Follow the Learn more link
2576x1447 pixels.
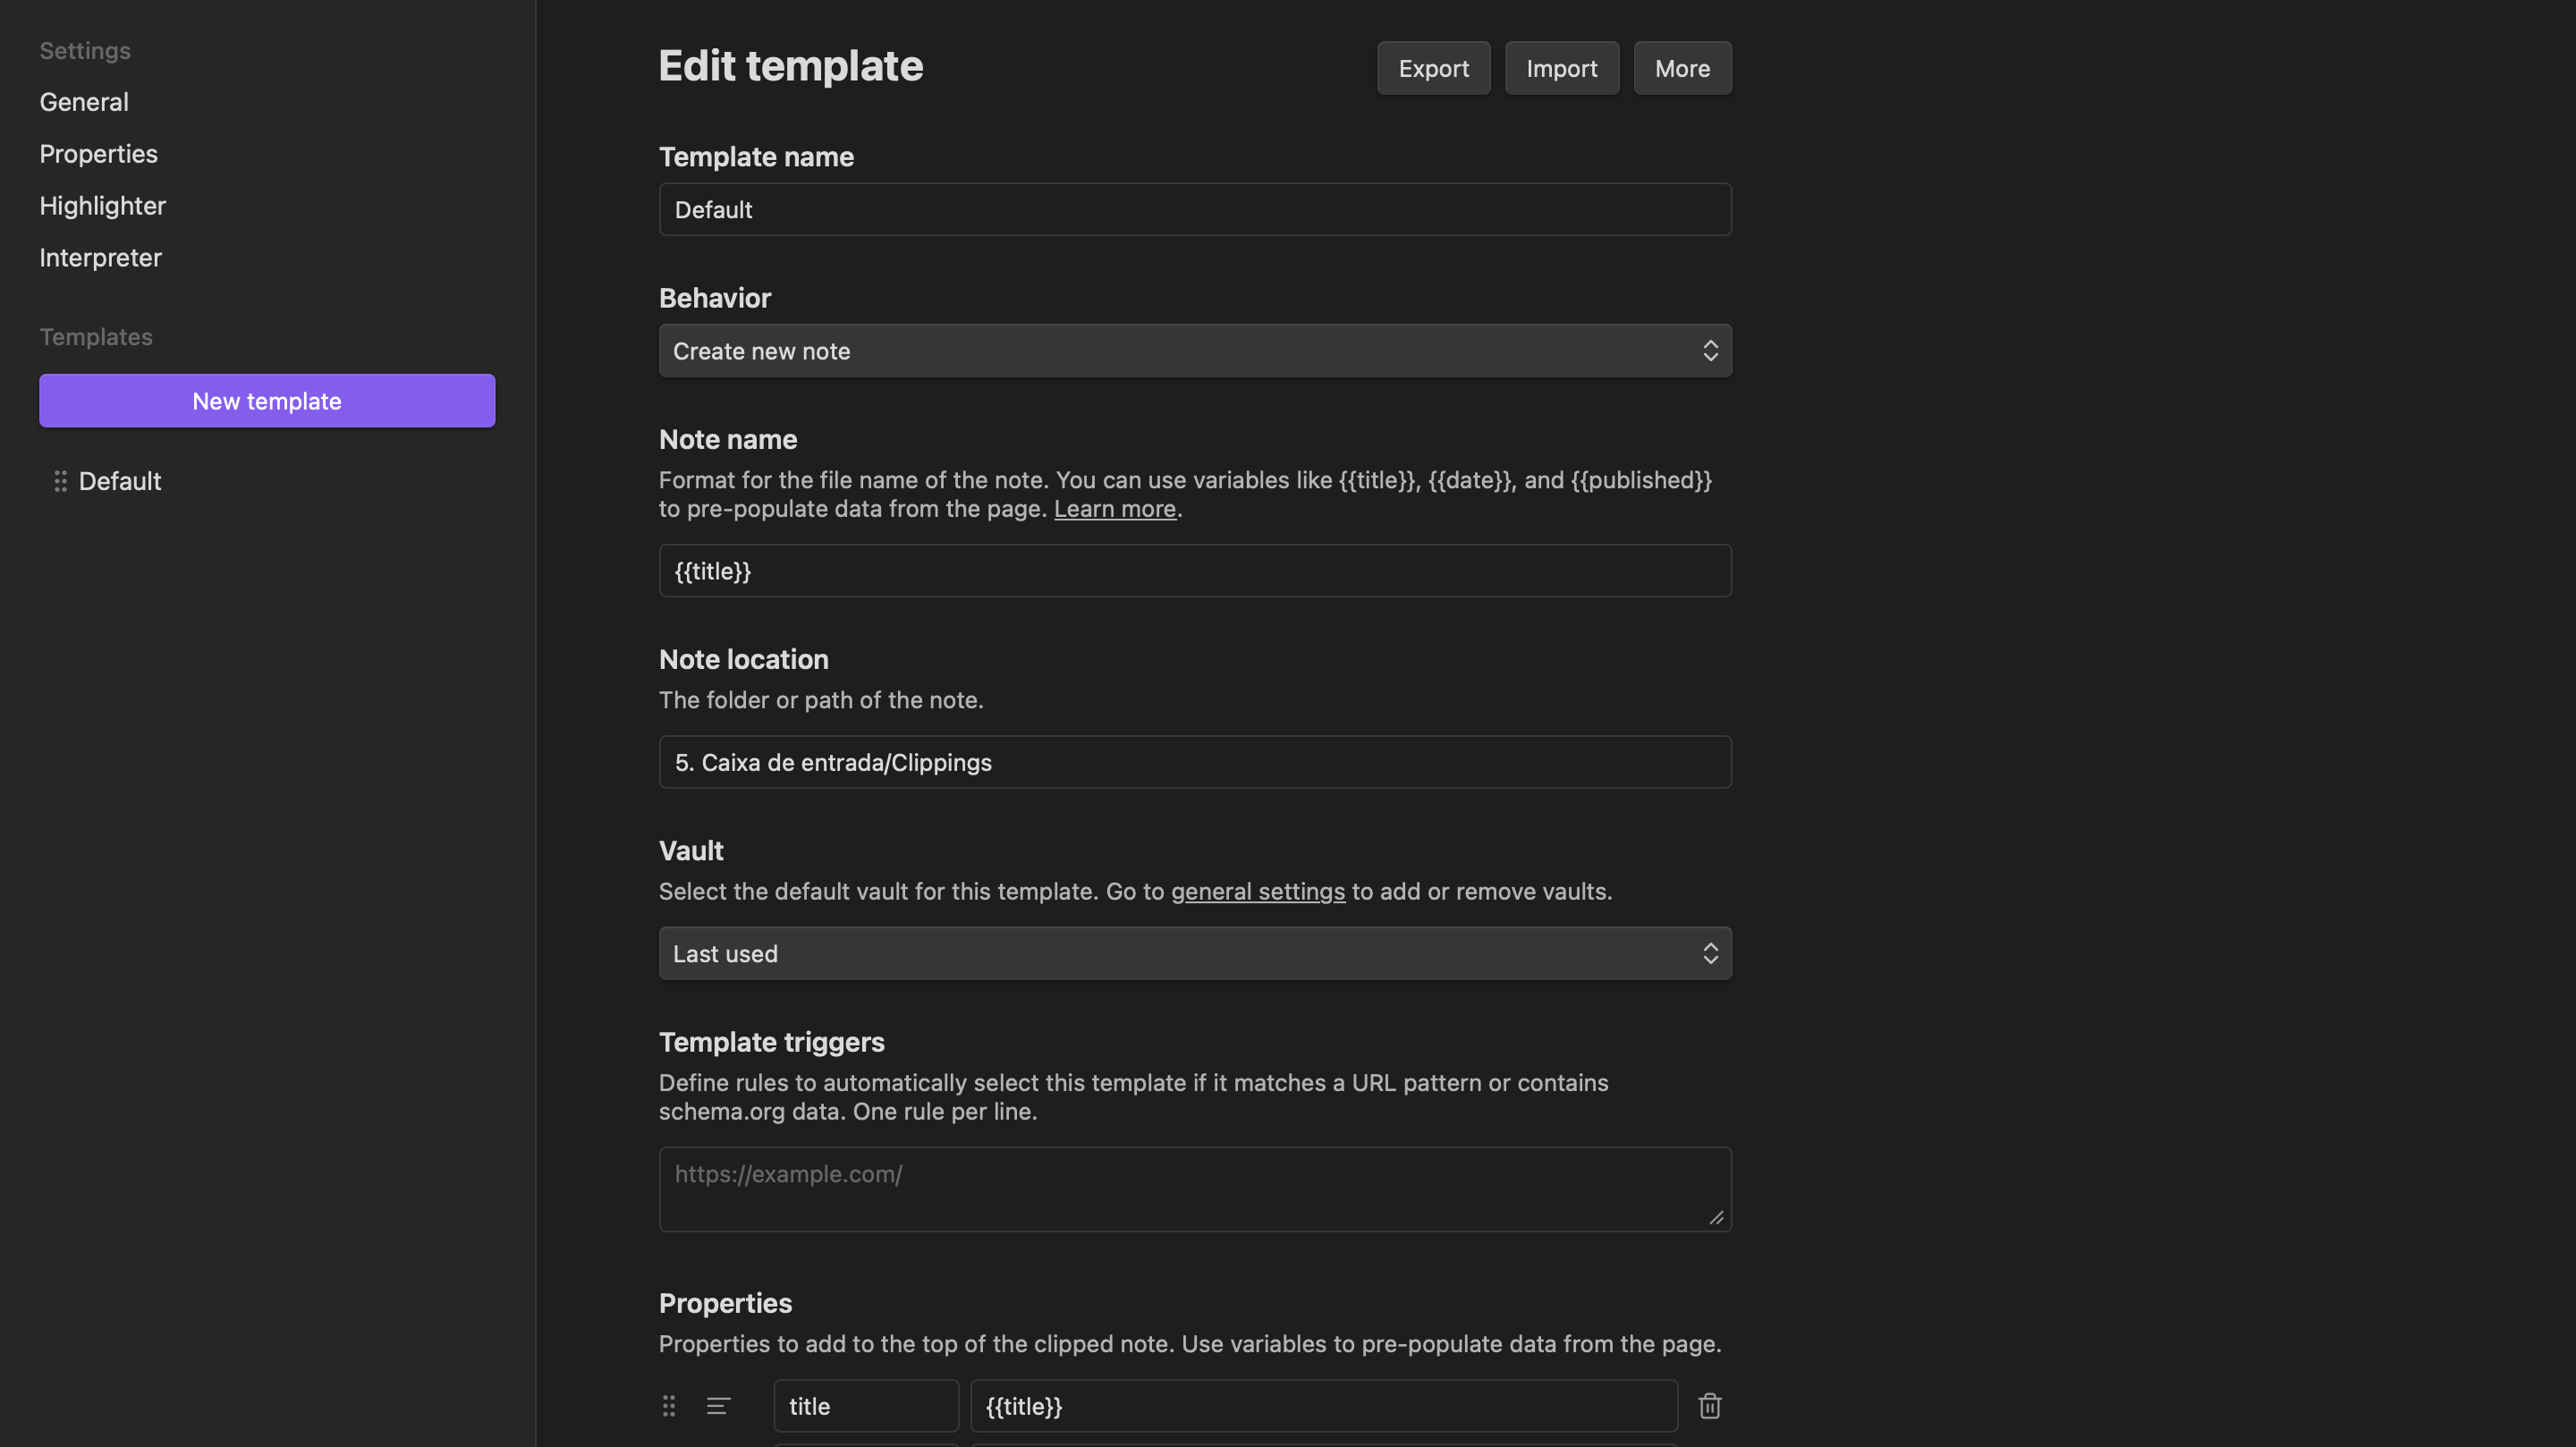(1114, 509)
